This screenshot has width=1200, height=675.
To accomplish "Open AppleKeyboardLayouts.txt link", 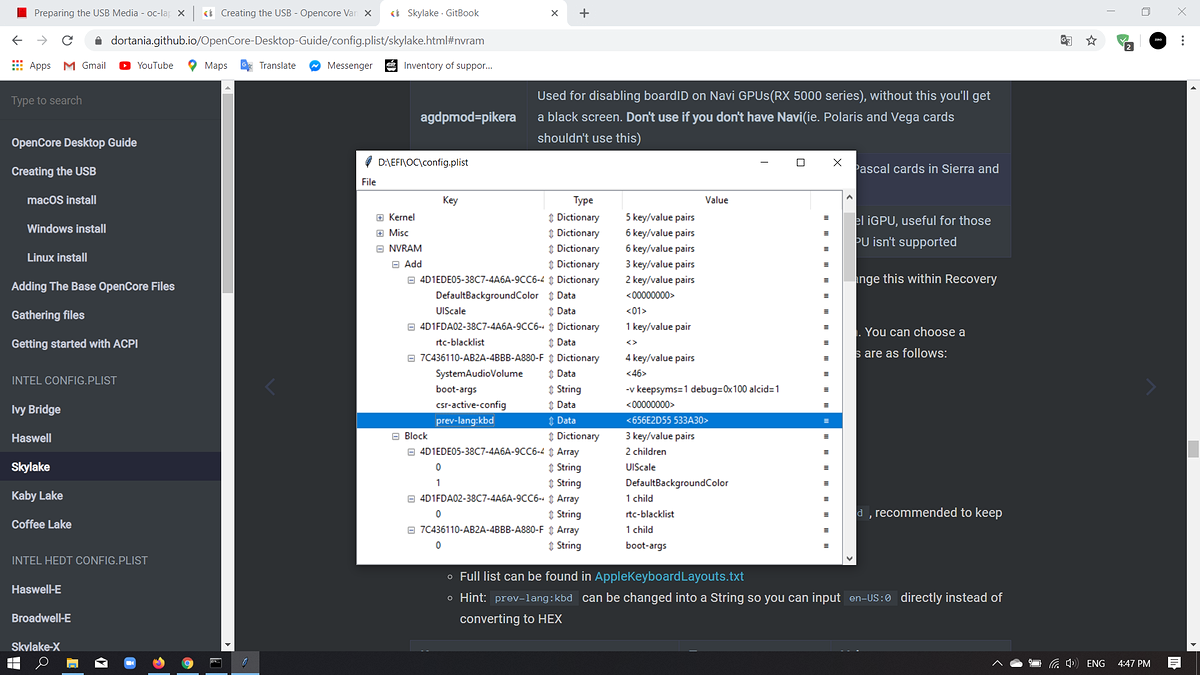I will (x=669, y=576).
